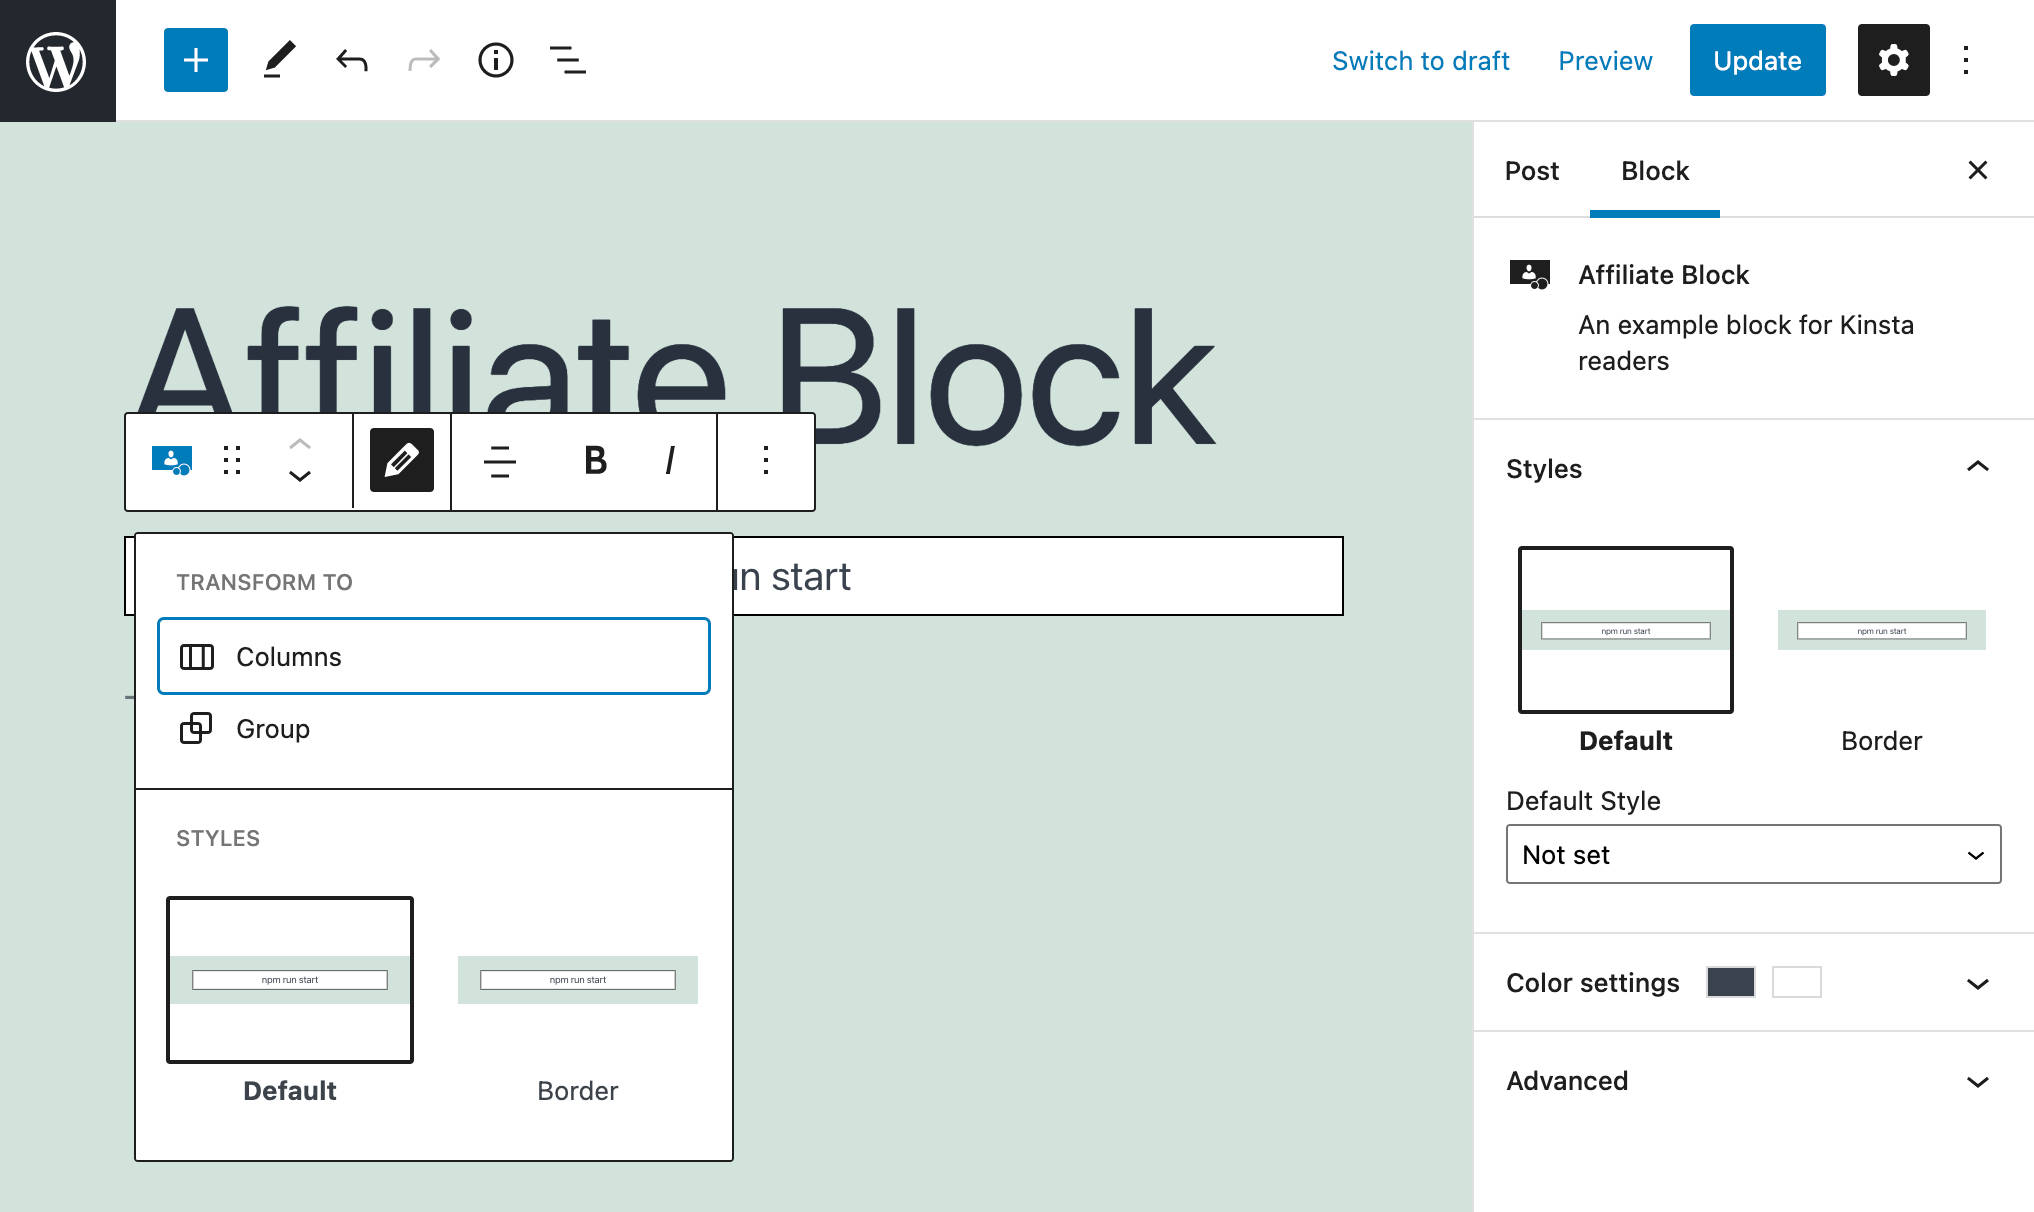The width and height of the screenshot is (2034, 1212).
Task: Open the block inserter plus button
Action: point(196,60)
